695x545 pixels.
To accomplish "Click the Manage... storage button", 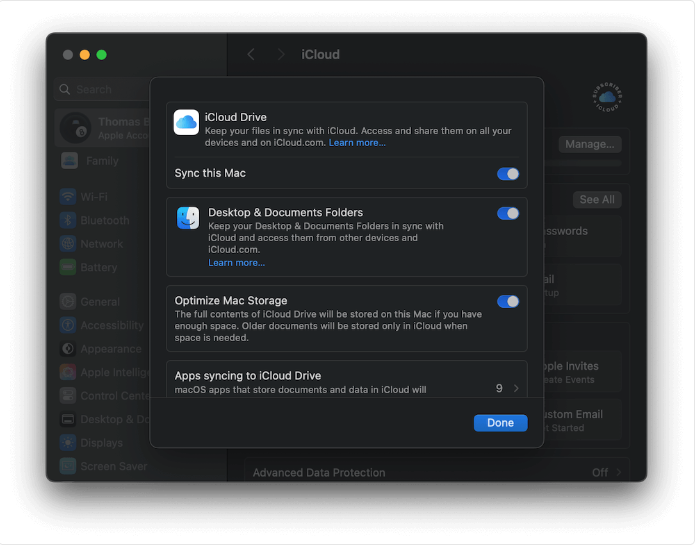I will pos(590,144).
